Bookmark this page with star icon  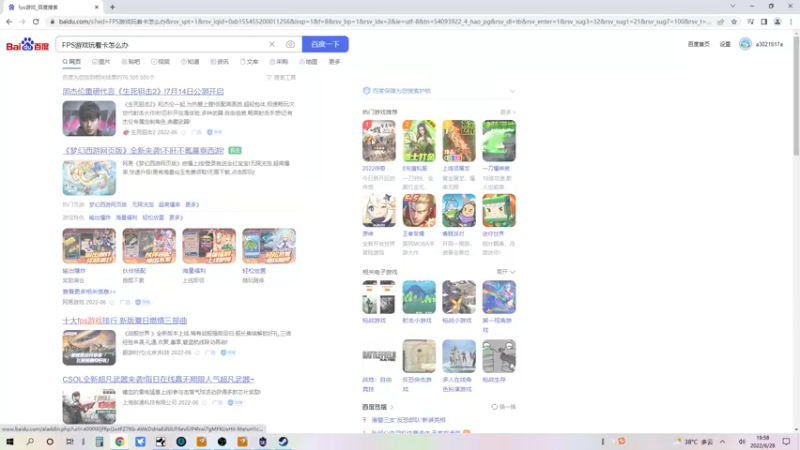click(734, 22)
